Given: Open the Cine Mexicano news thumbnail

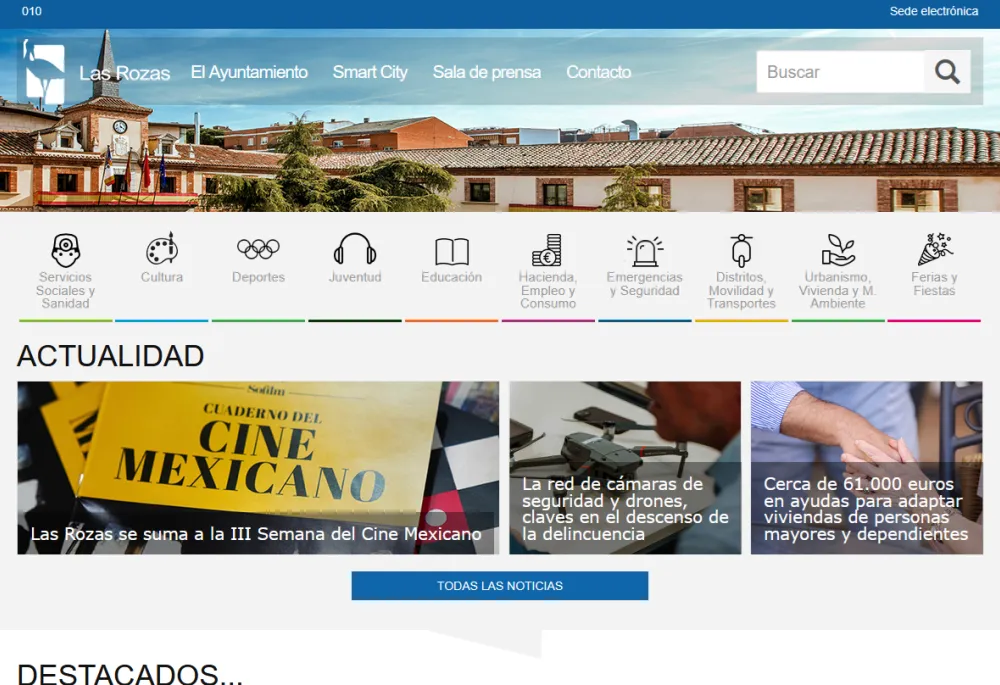Looking at the screenshot, I should click(258, 468).
